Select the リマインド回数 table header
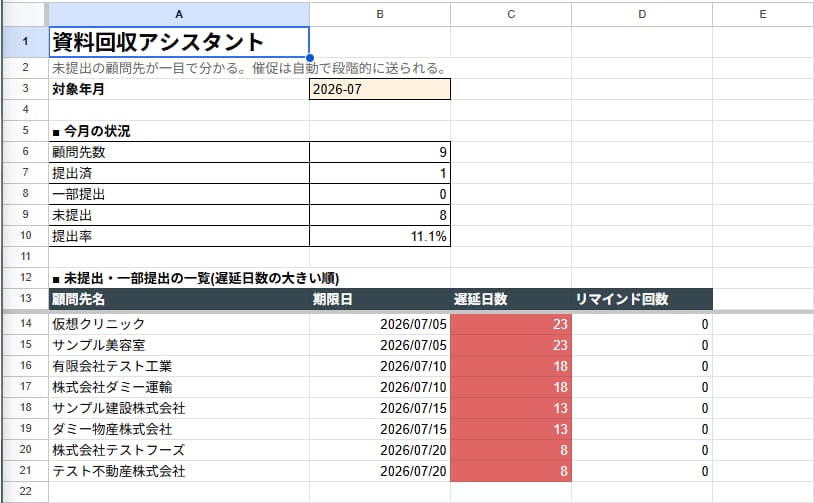The height and width of the screenshot is (503, 814). [642, 299]
